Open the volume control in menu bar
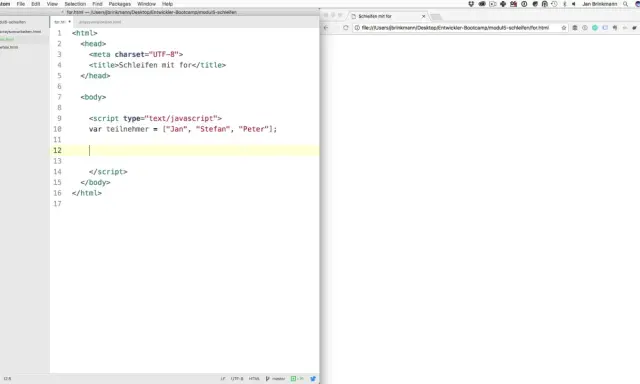This screenshot has height=384, width=640. 573,4
